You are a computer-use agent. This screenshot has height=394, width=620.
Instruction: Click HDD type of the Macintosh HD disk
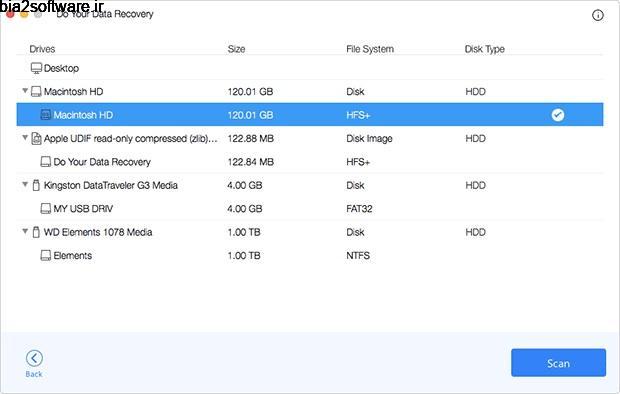click(476, 92)
